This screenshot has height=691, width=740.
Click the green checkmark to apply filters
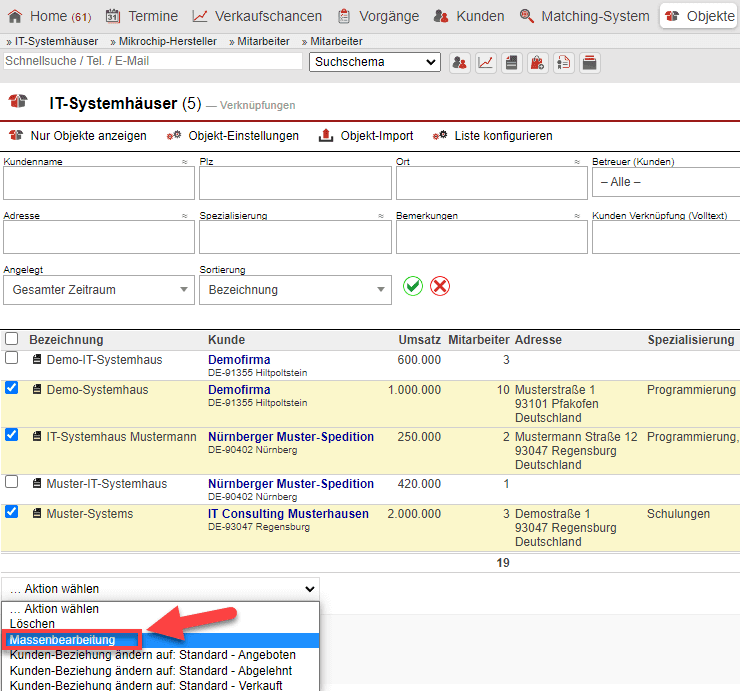(x=413, y=286)
